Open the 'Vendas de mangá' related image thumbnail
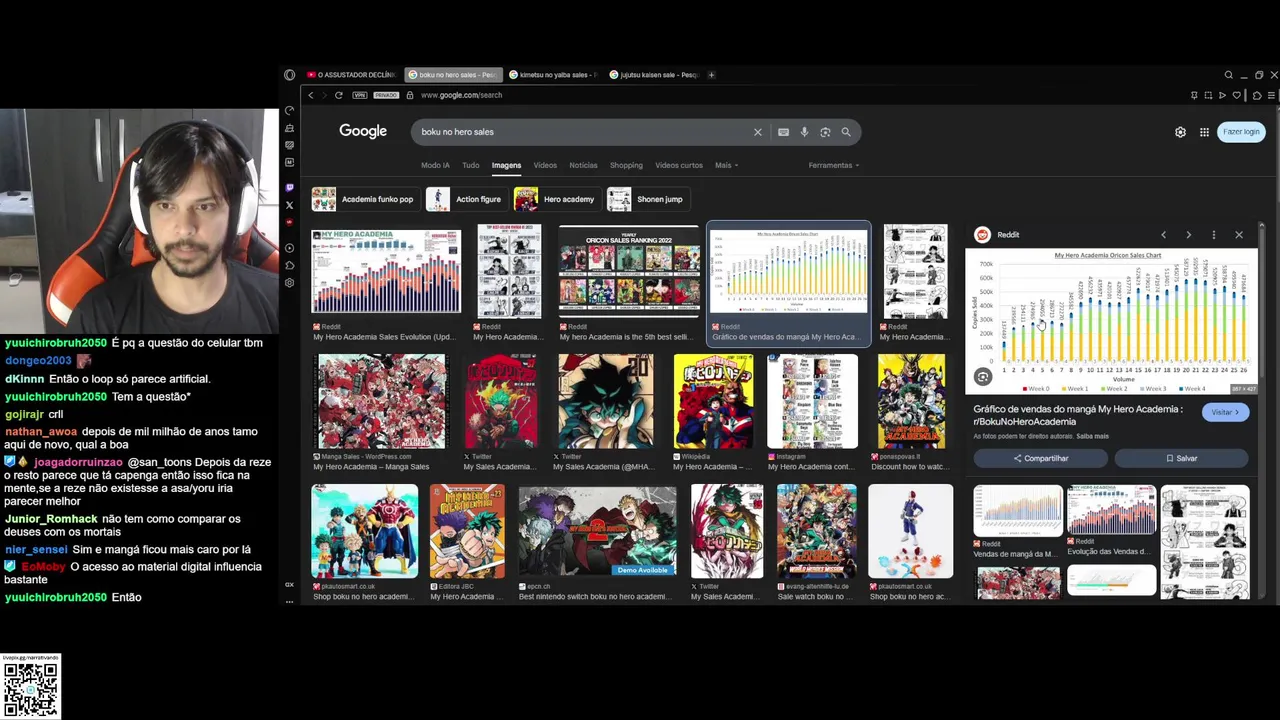1280x720 pixels. pos(1018,511)
